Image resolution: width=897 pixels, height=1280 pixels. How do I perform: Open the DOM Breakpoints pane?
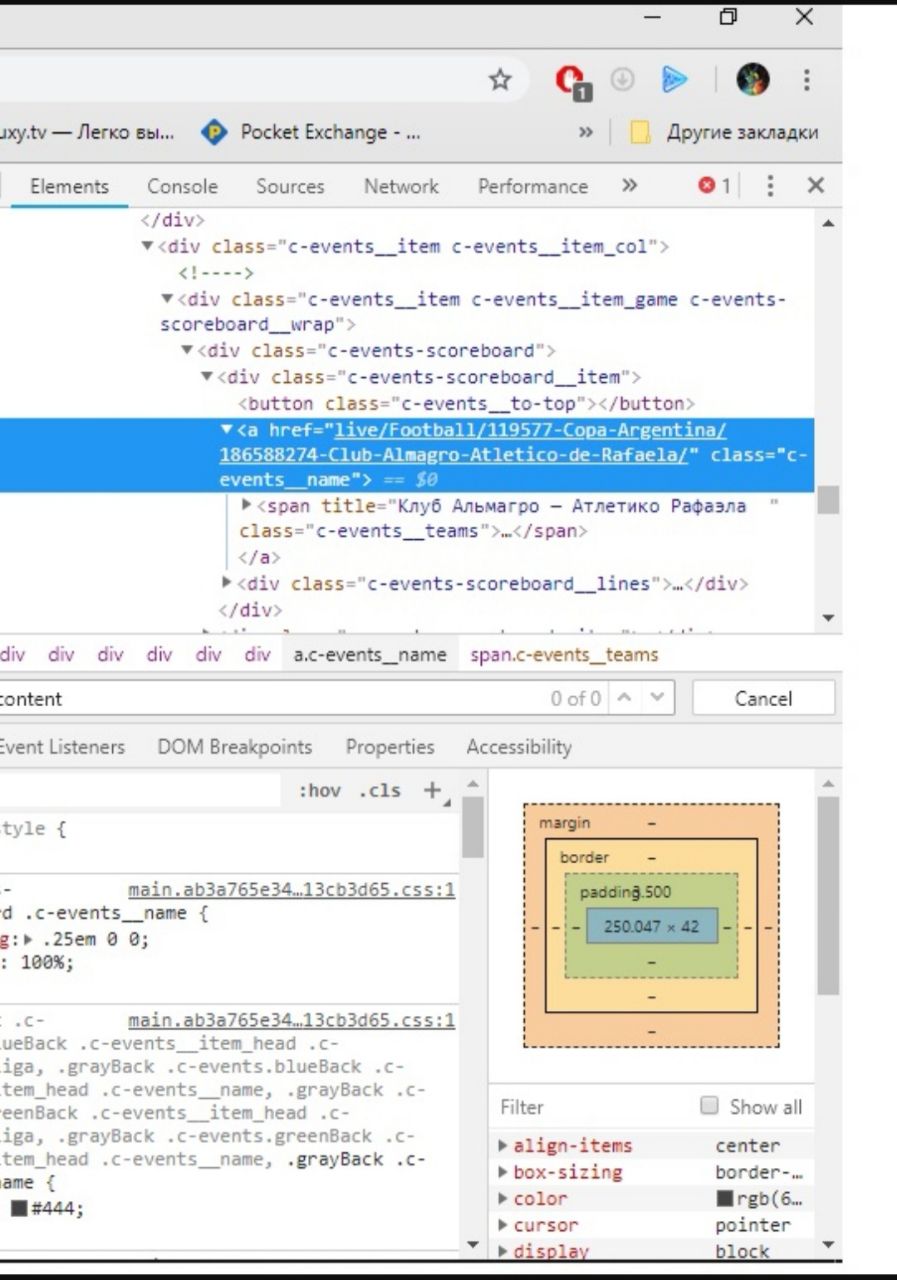234,747
